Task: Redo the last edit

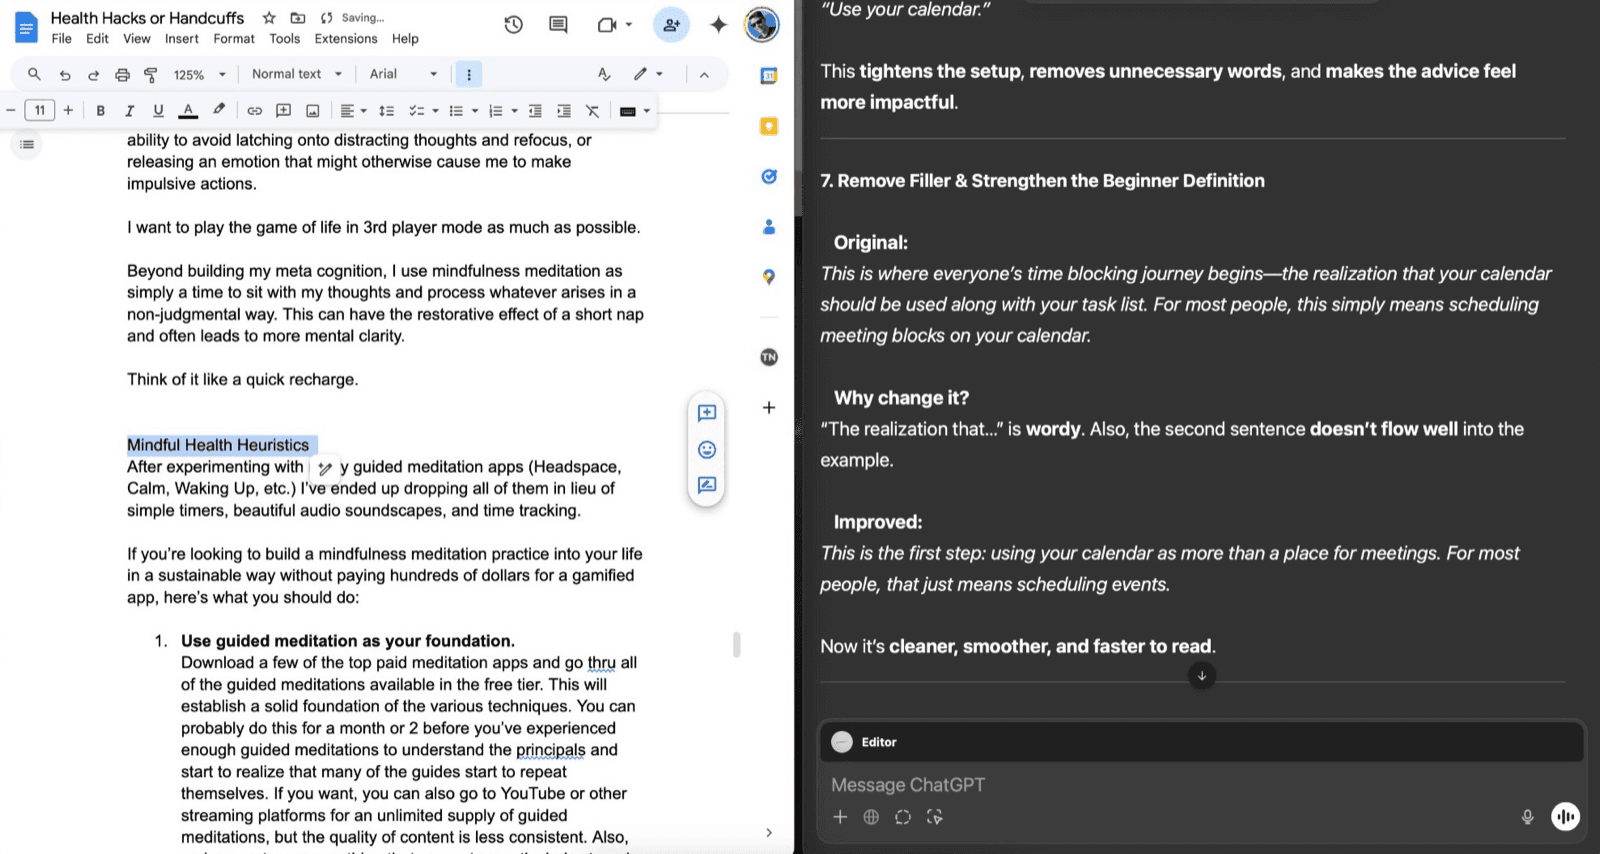Action: pyautogui.click(x=93, y=74)
